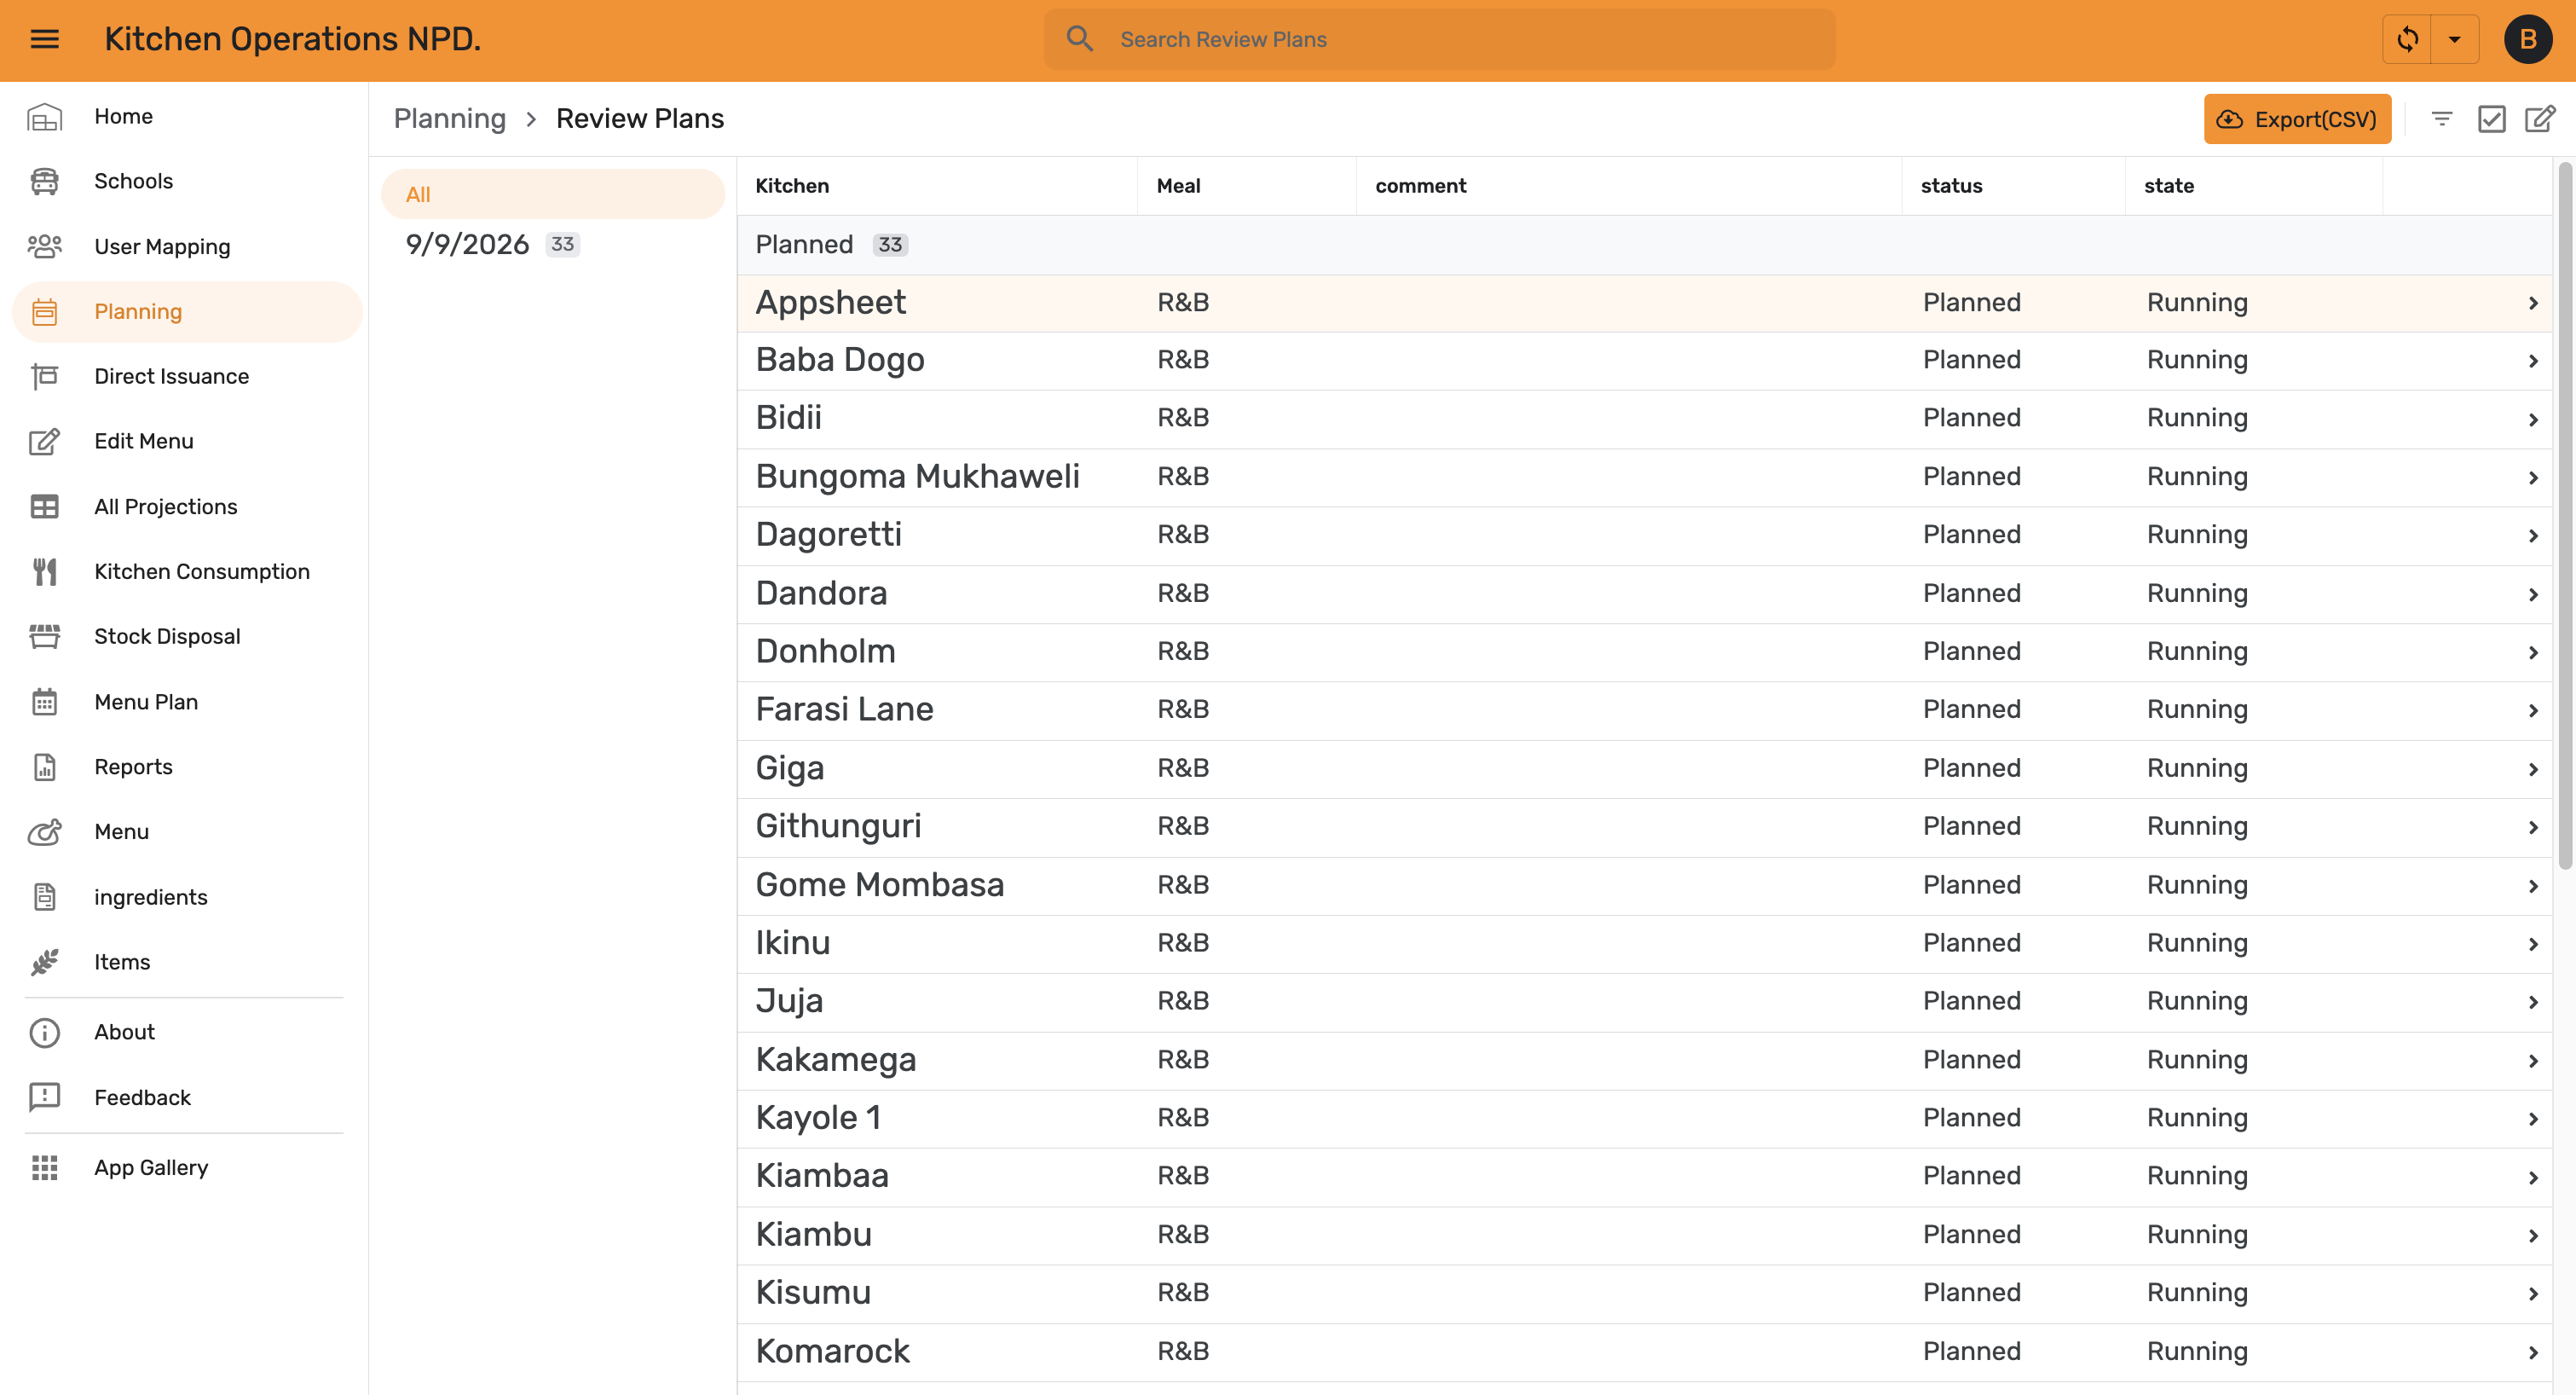Click the vertical scrollbar of the table
This screenshot has height=1395, width=2576.
(x=2564, y=515)
